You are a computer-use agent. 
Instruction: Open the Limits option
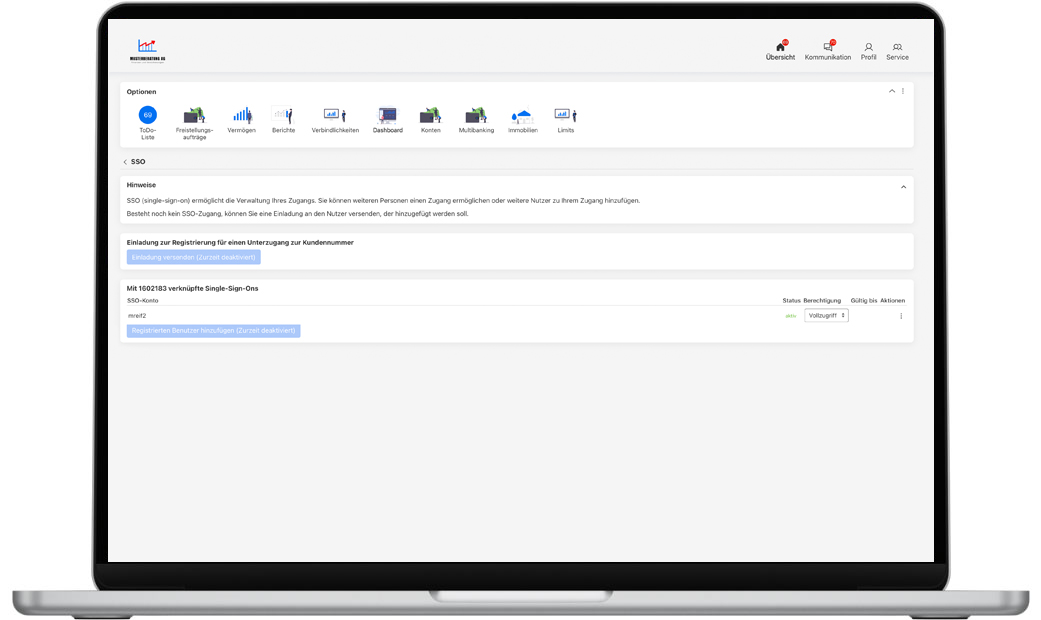(565, 116)
